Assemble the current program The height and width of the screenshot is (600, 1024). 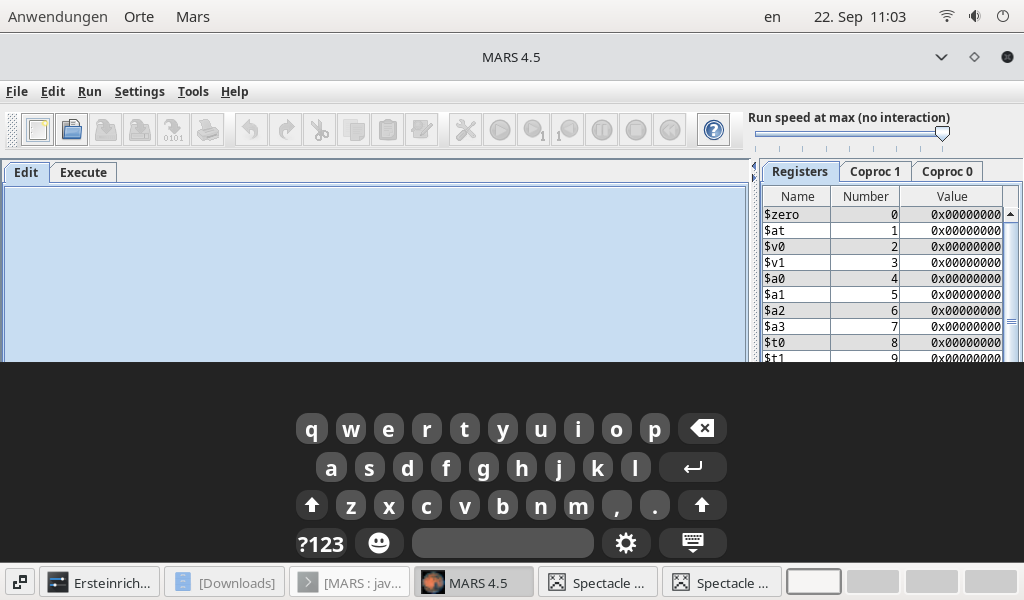click(464, 129)
